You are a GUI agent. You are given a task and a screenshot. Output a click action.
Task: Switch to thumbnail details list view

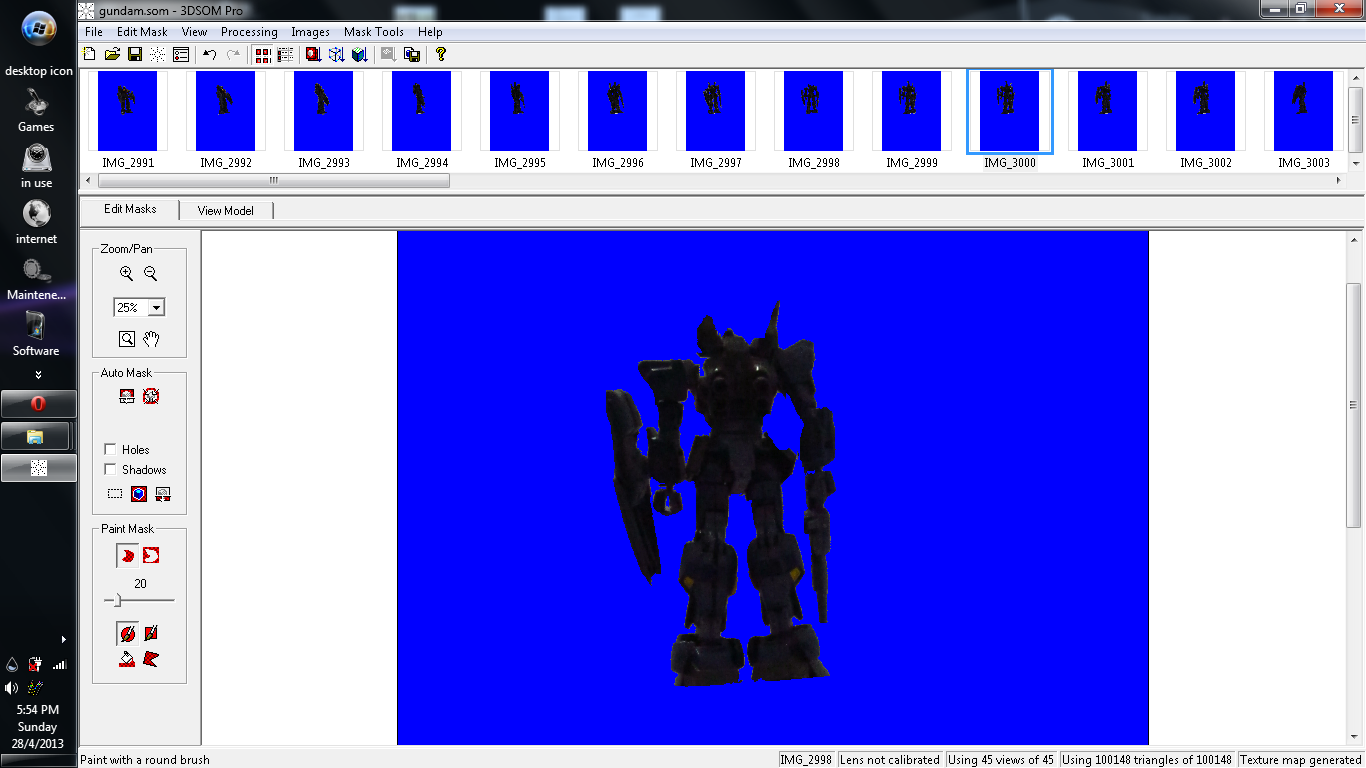(x=285, y=54)
